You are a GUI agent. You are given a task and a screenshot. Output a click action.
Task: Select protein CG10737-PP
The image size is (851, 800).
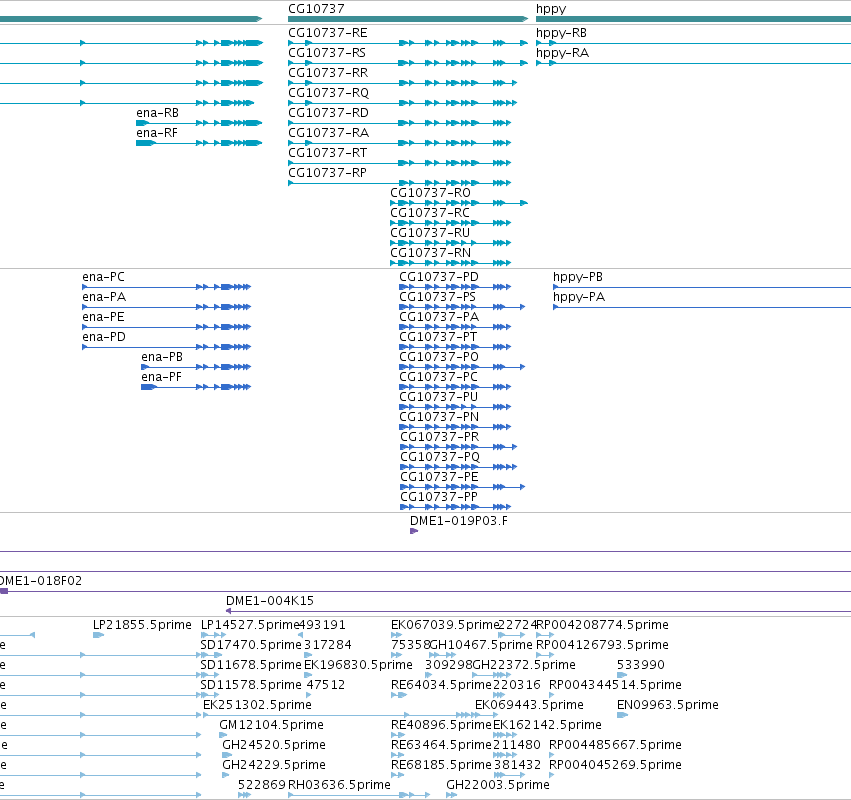(439, 497)
